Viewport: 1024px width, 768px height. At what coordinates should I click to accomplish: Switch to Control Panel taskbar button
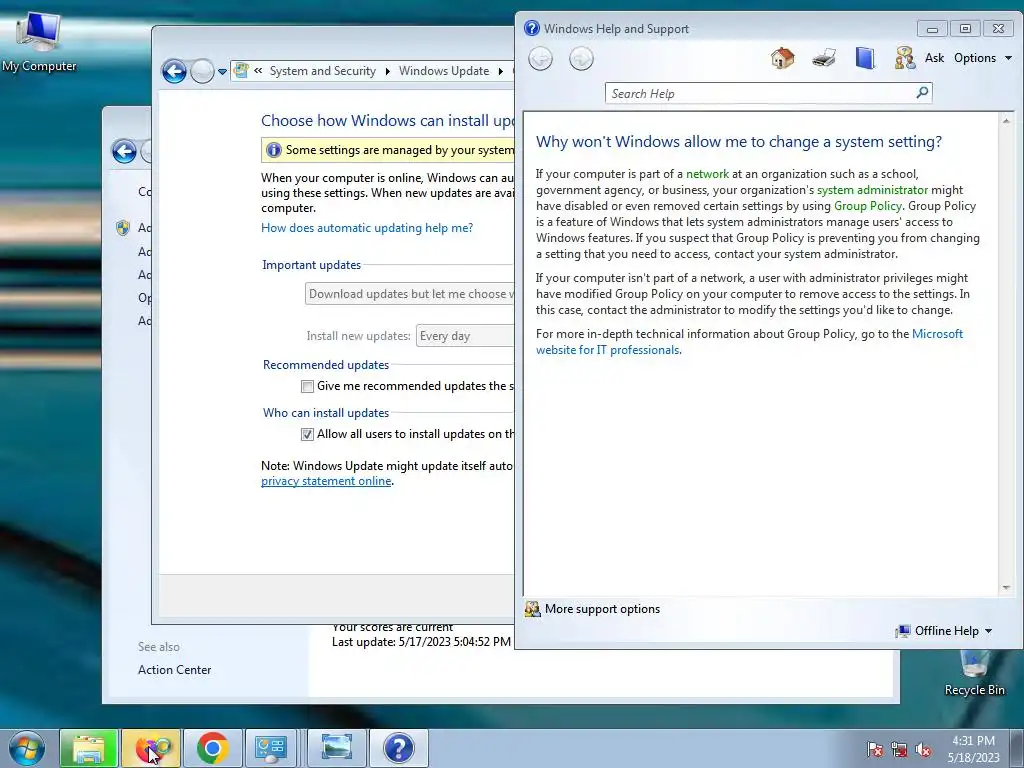271,748
